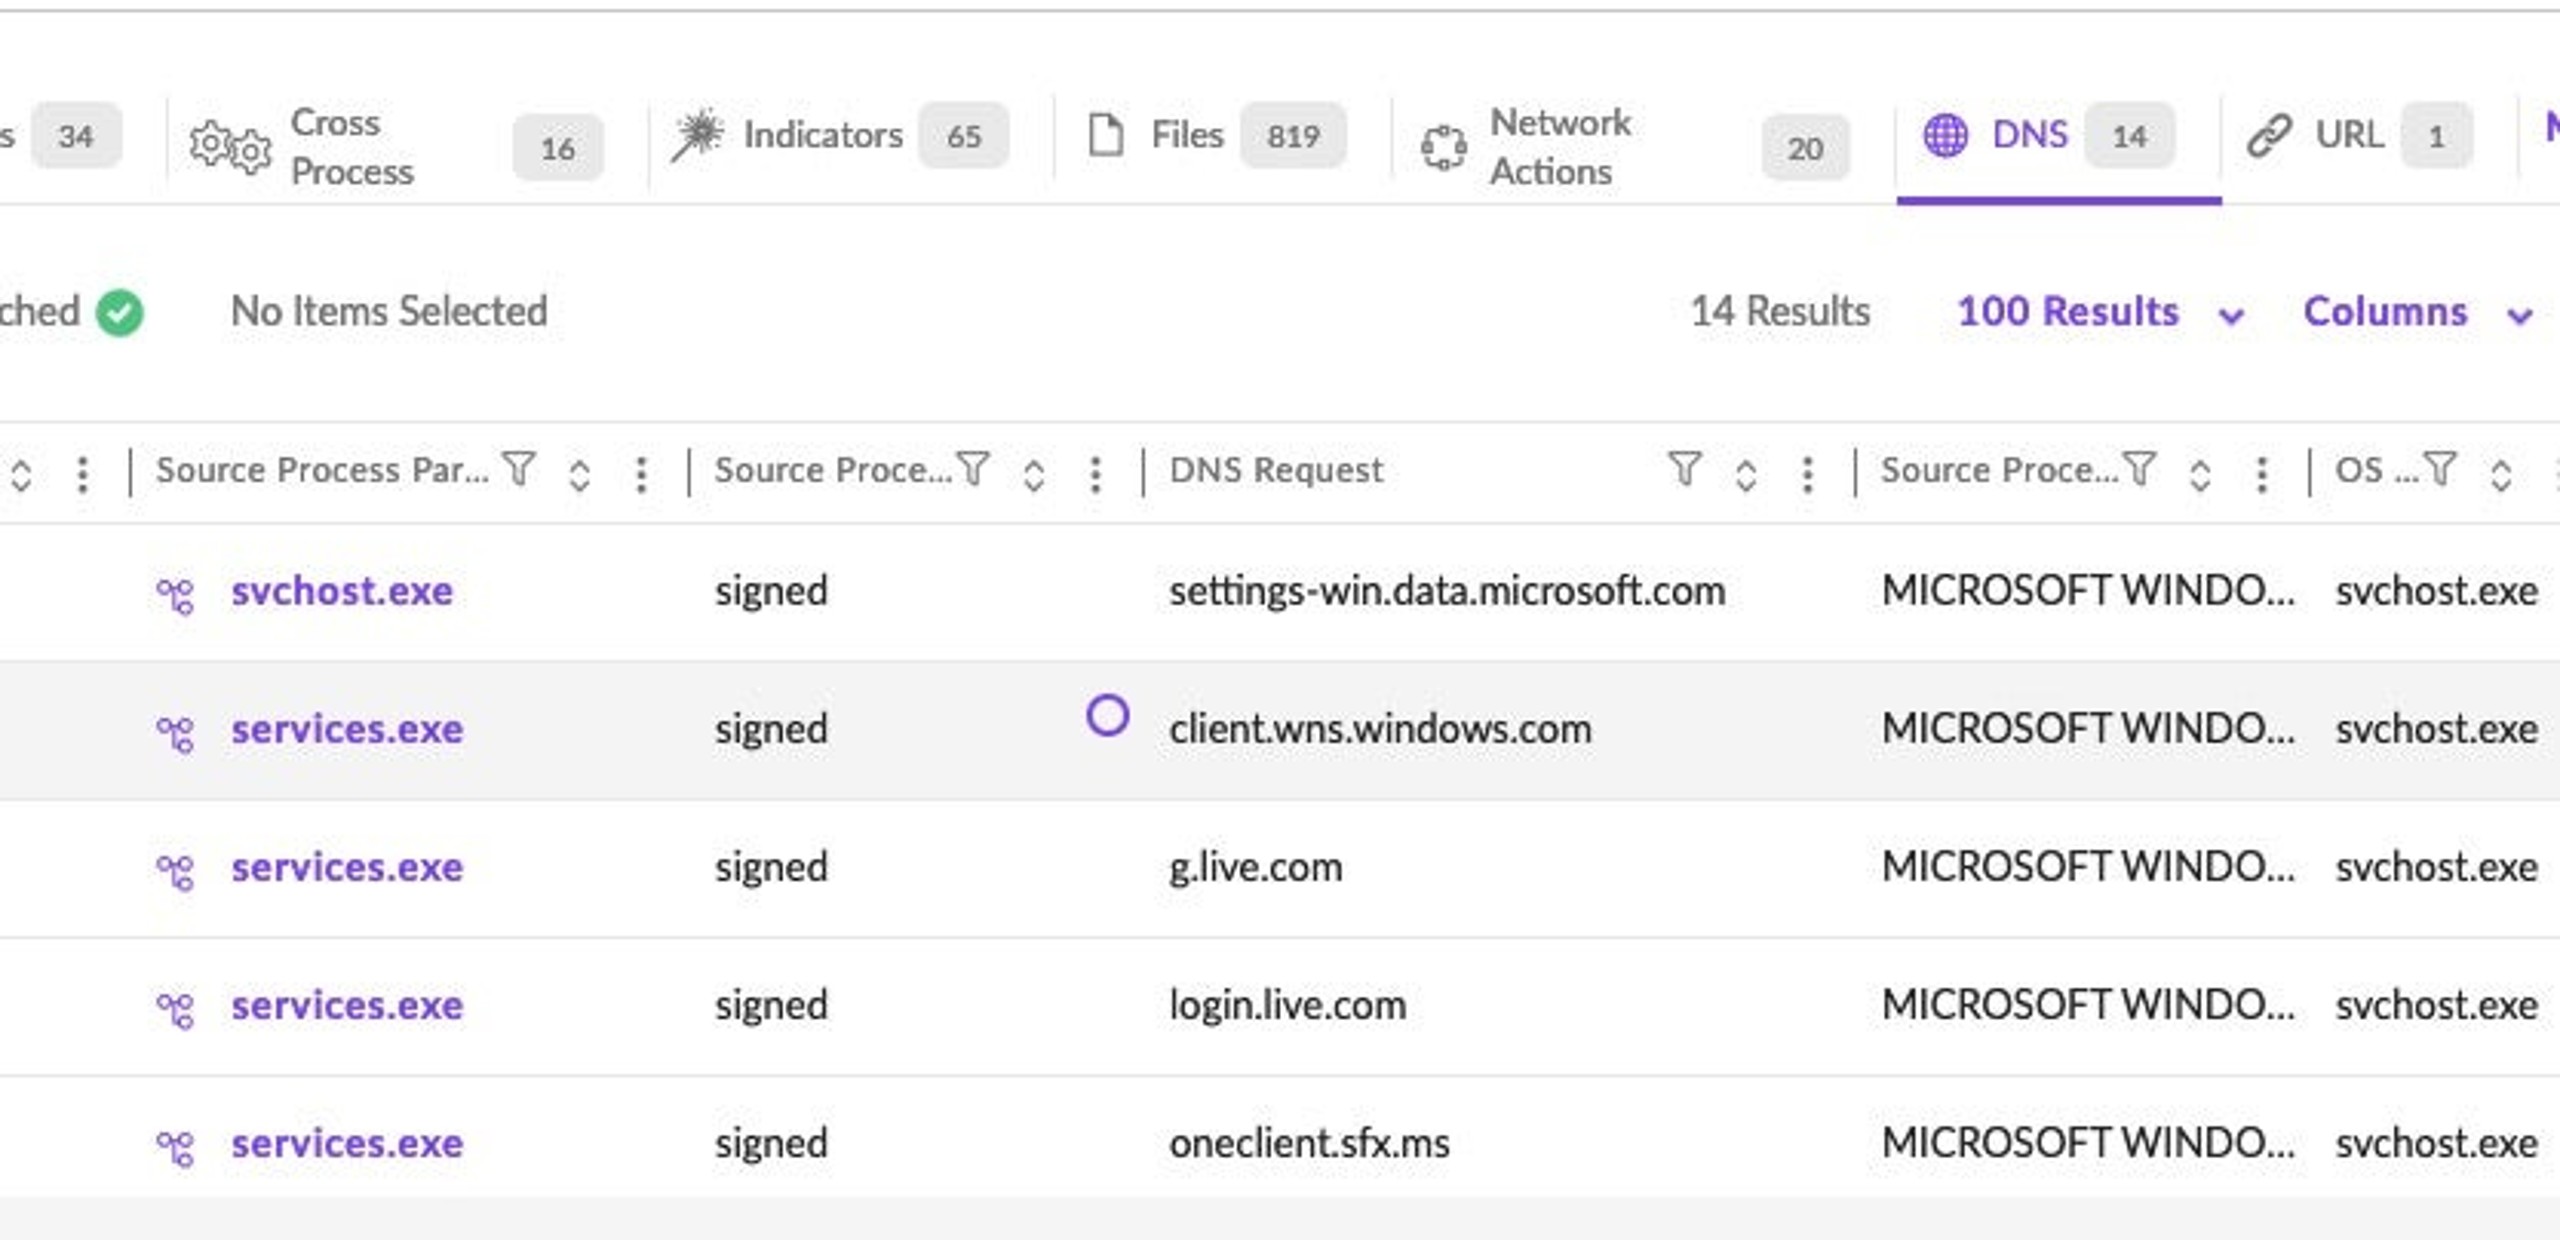Sort the Source Process Parent column
The image size is (2560, 1240).
coord(579,473)
